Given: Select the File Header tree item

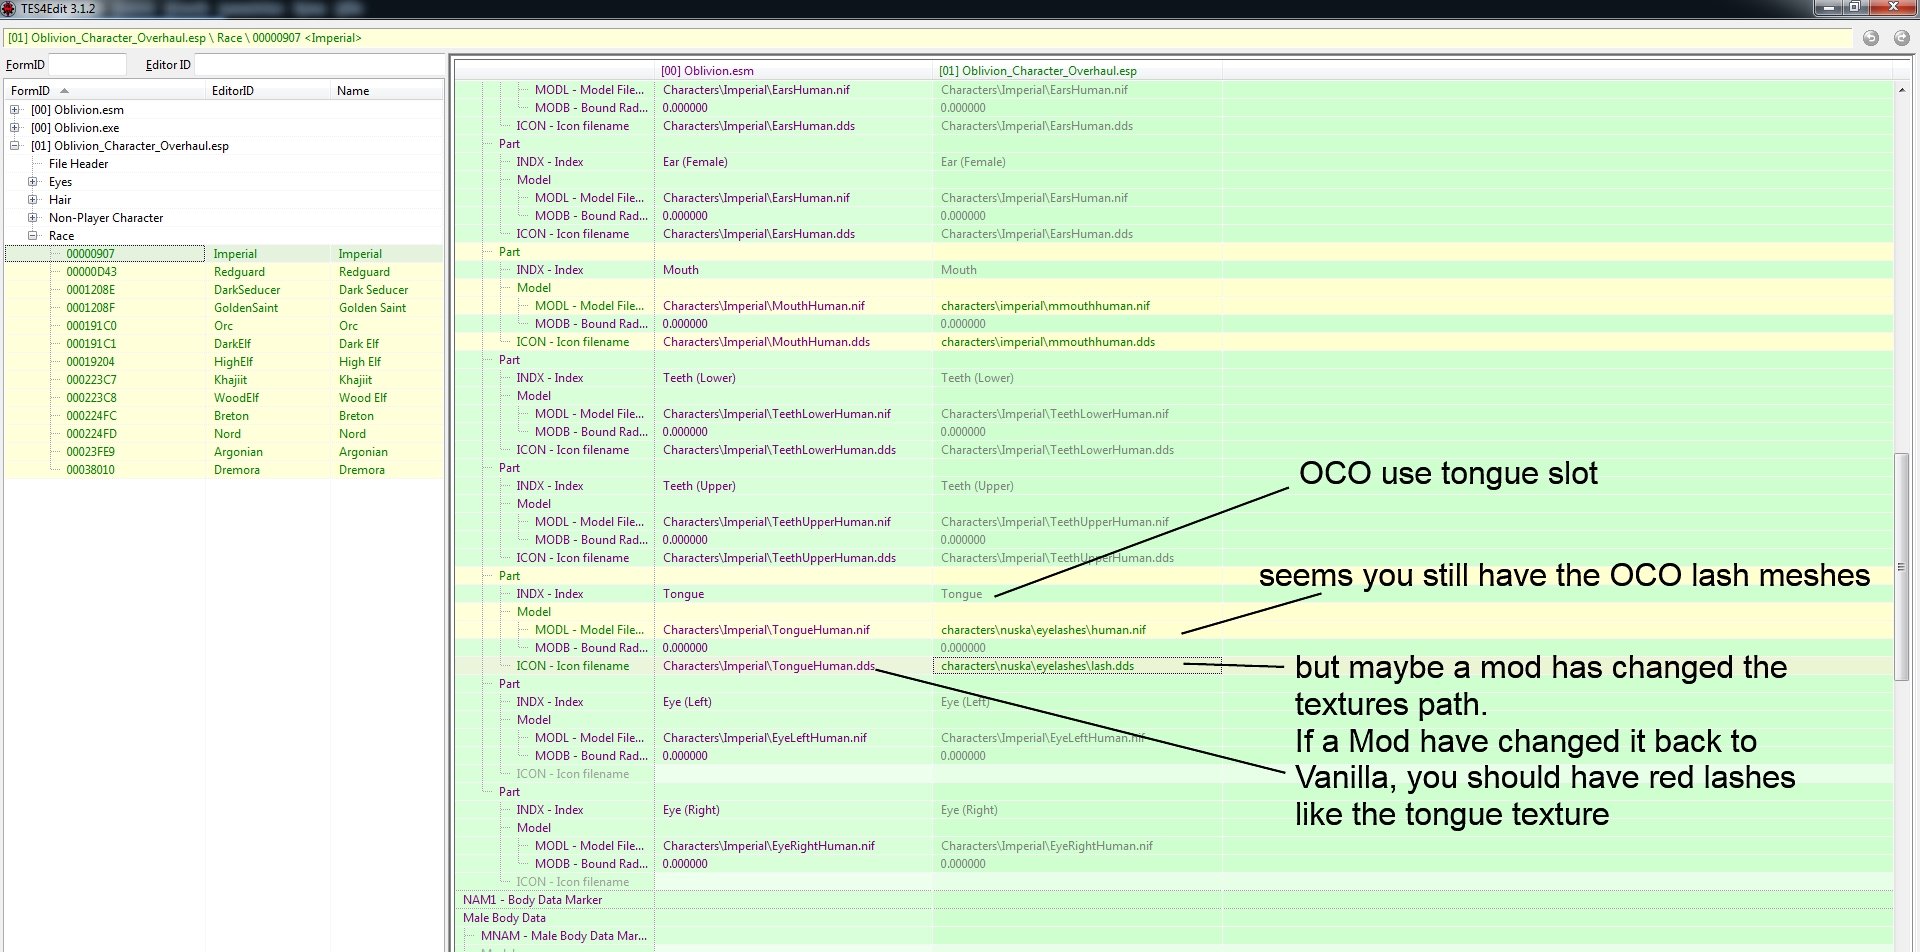Looking at the screenshot, I should (78, 164).
